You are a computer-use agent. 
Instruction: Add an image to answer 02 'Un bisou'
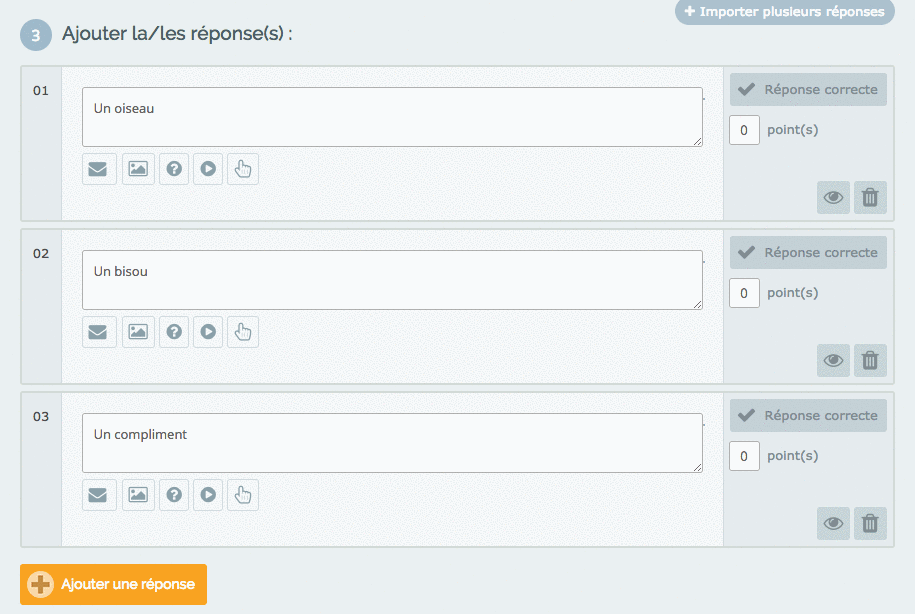click(x=138, y=332)
